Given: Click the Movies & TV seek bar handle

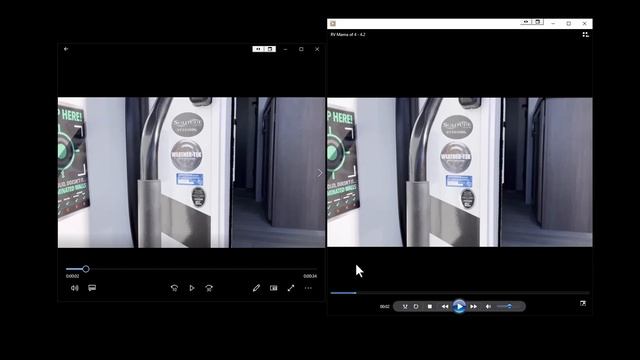Looking at the screenshot, I should [86, 269].
